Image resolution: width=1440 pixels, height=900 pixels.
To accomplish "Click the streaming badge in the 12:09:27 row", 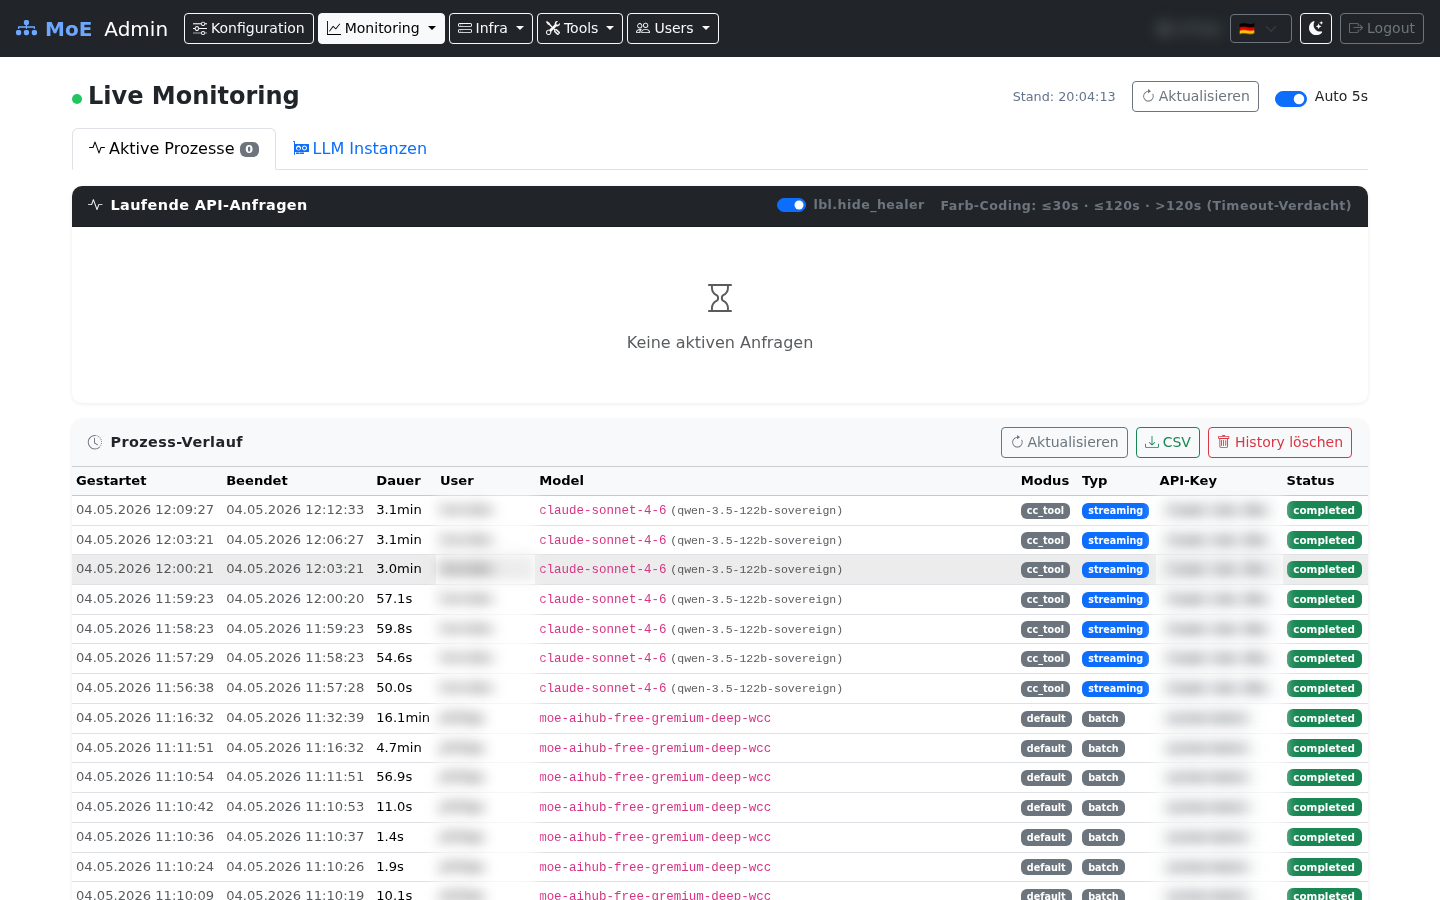I will pyautogui.click(x=1115, y=511).
